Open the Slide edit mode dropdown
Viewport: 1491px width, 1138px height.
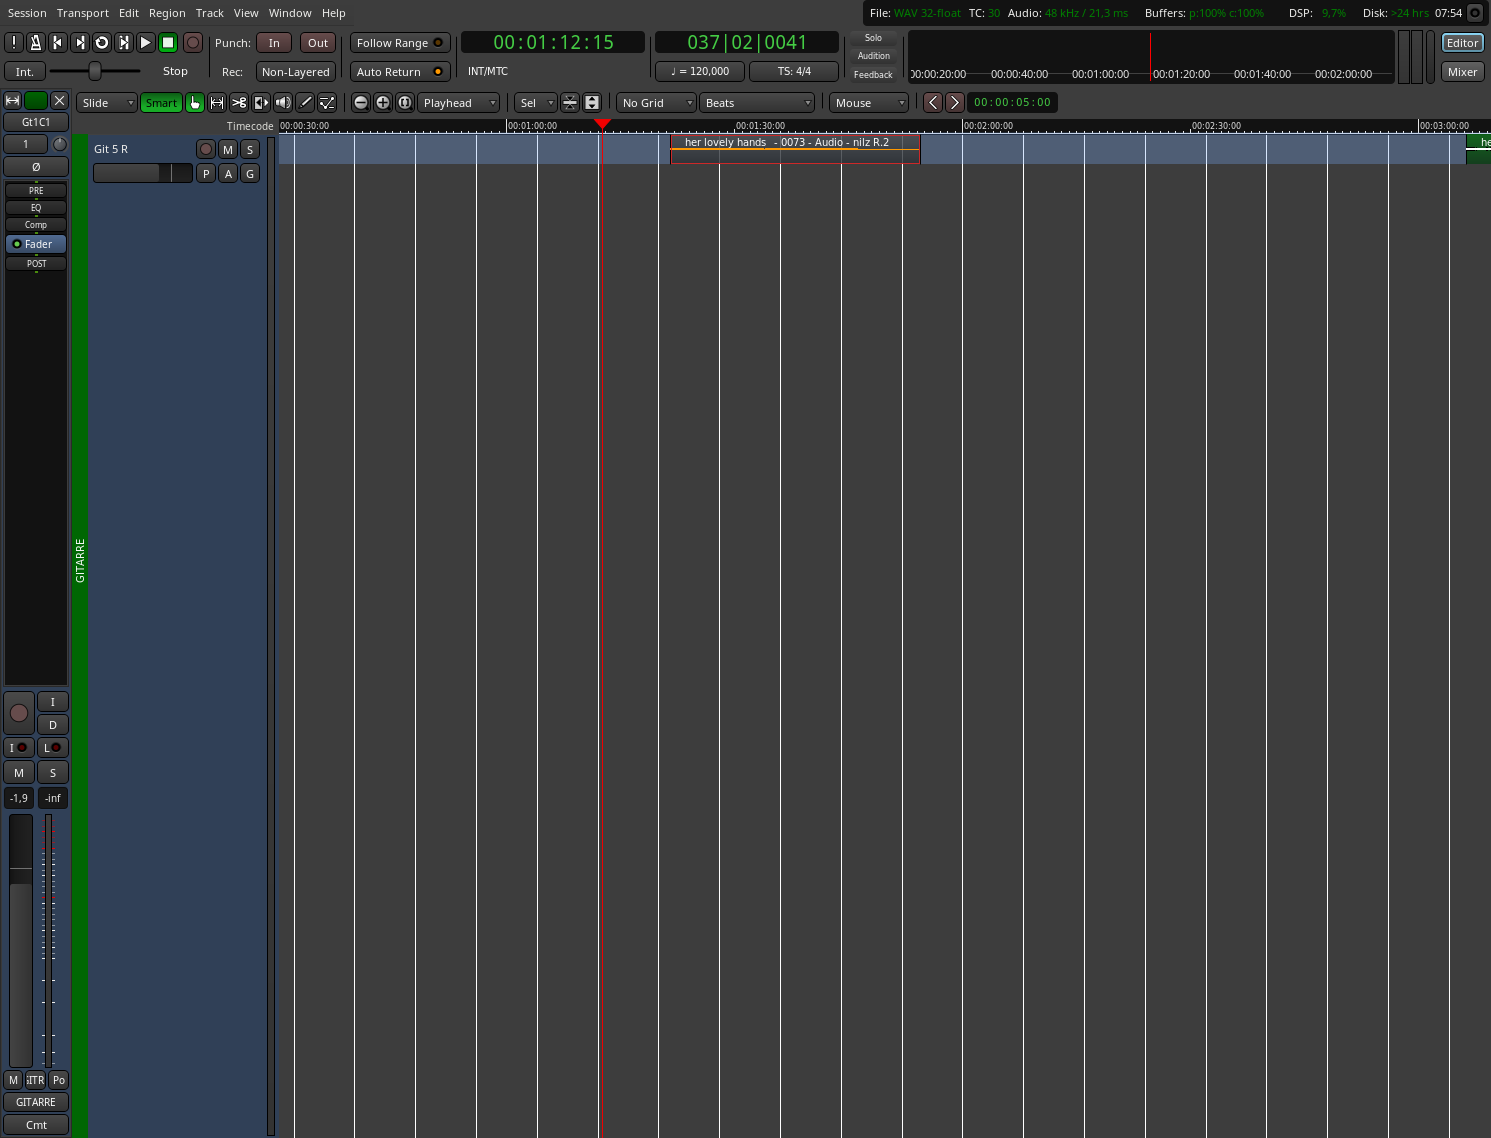pyautogui.click(x=107, y=103)
